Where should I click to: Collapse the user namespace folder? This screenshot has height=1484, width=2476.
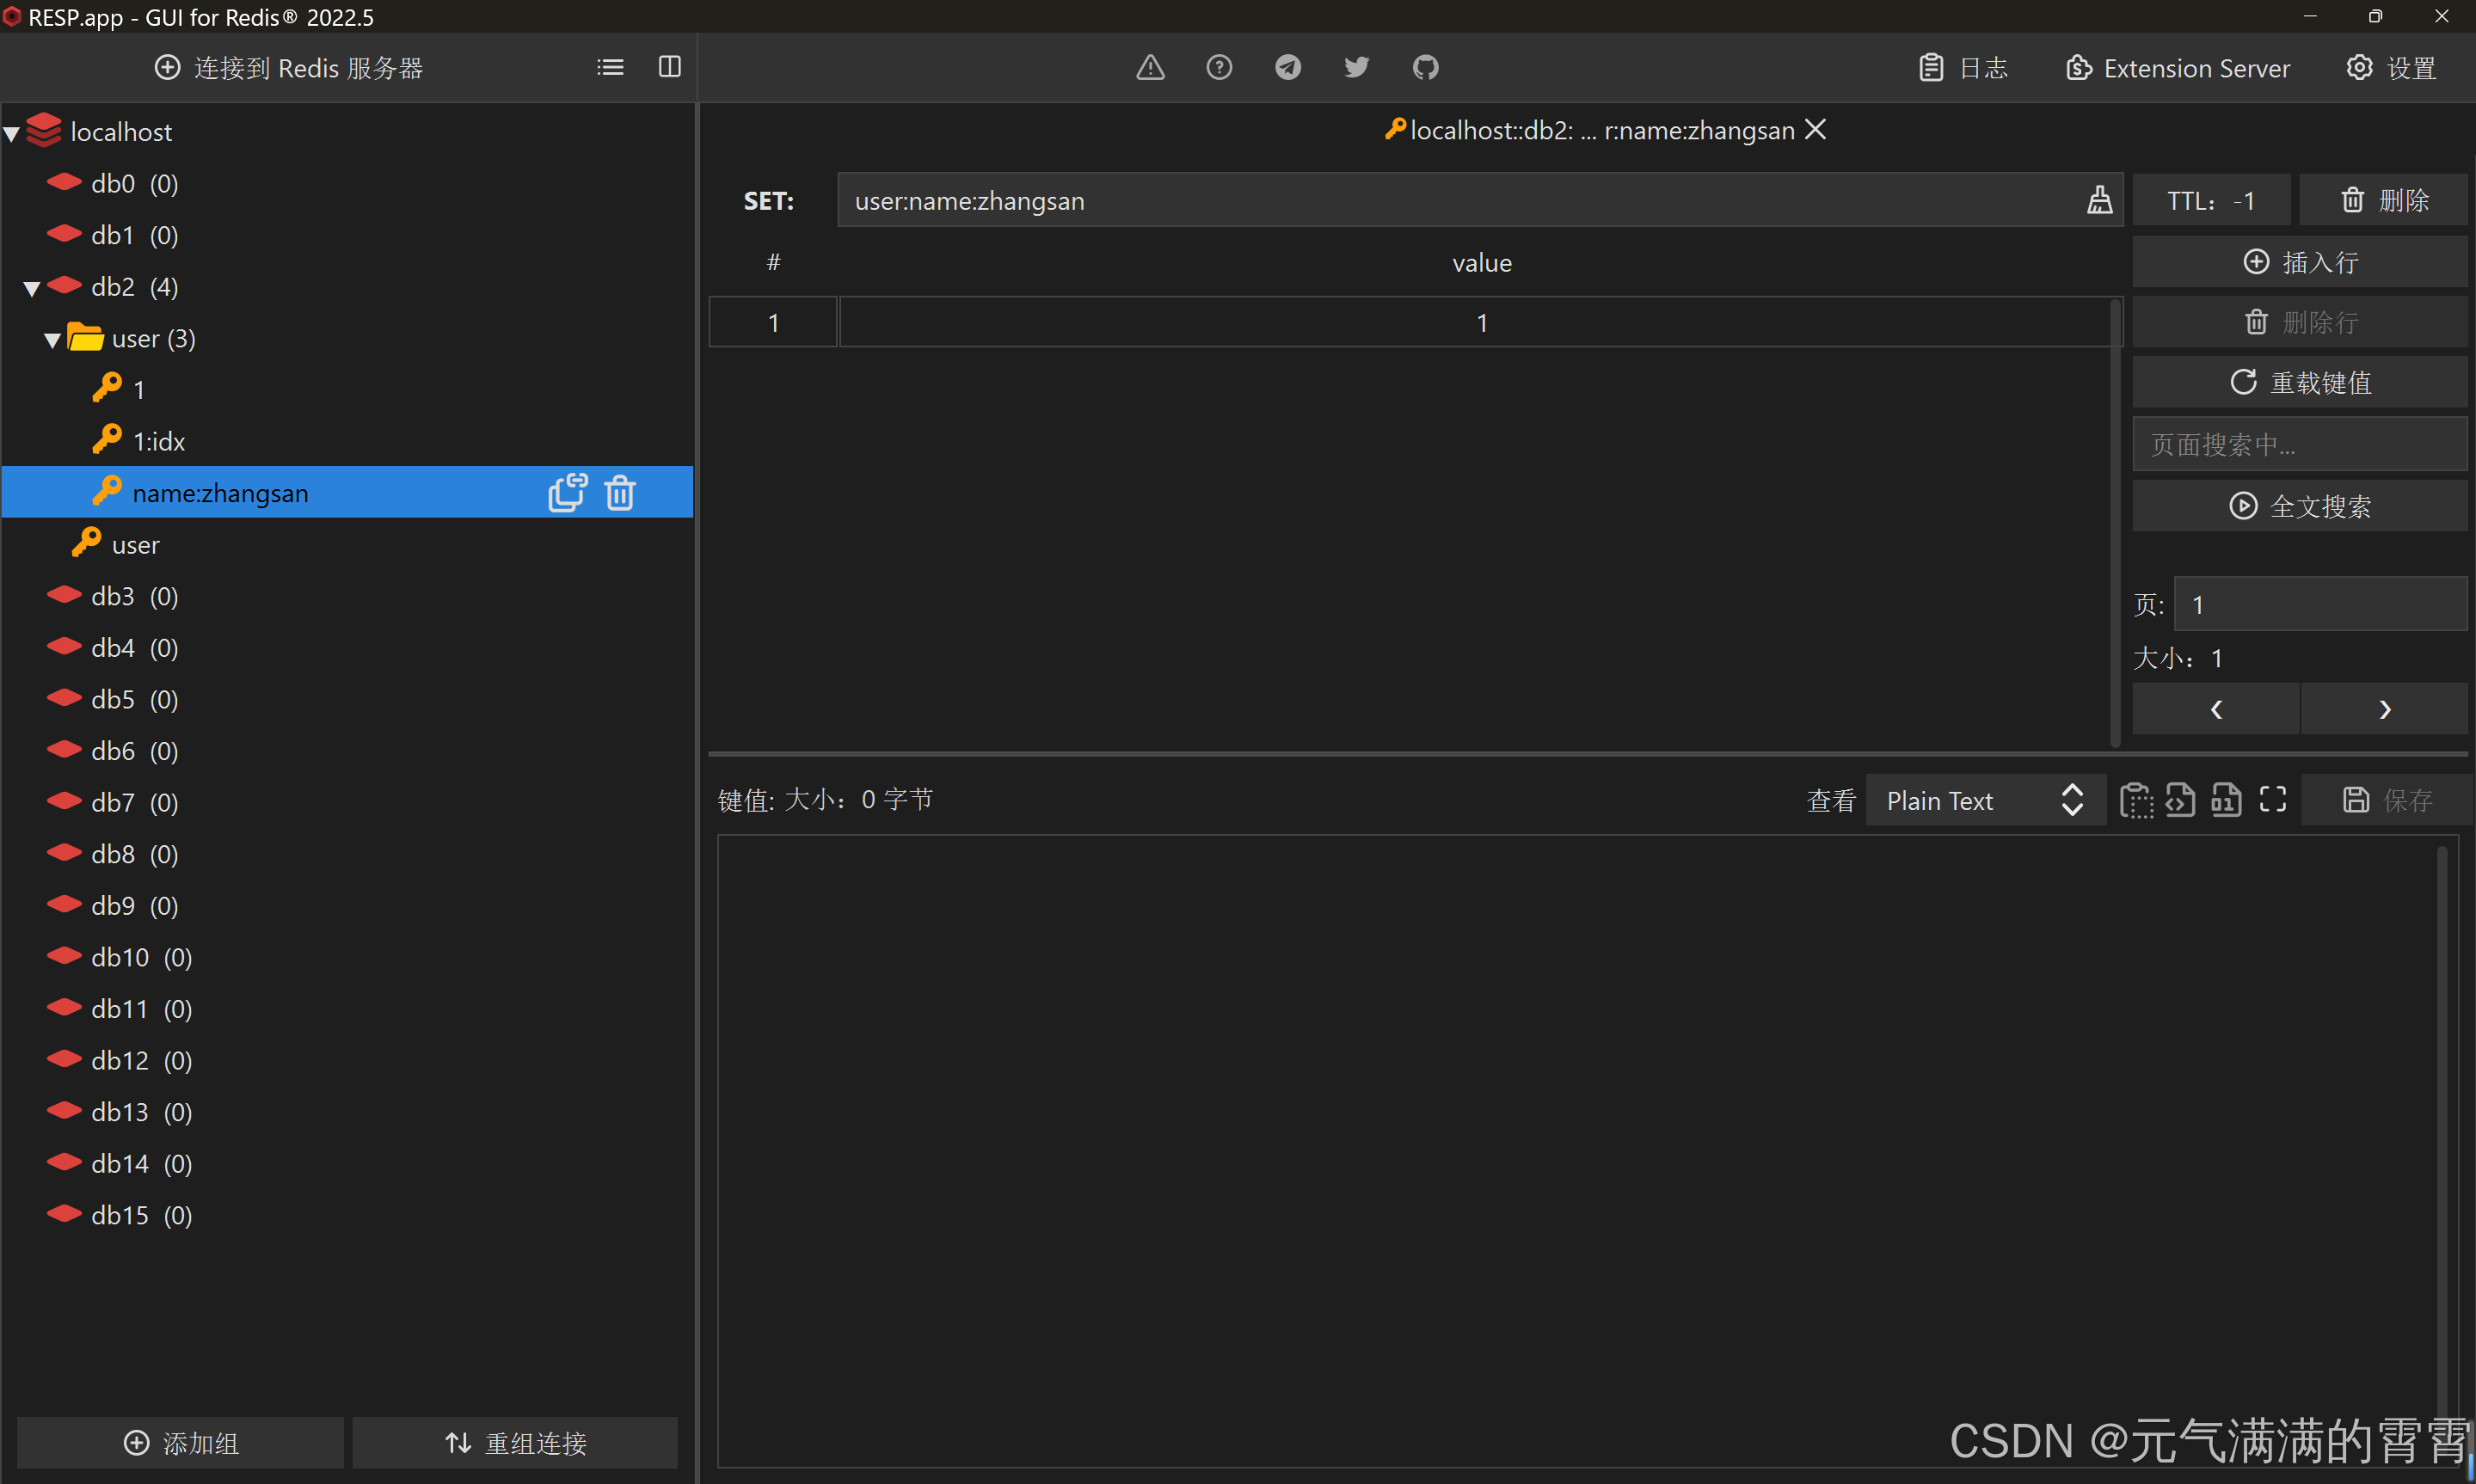[53, 341]
